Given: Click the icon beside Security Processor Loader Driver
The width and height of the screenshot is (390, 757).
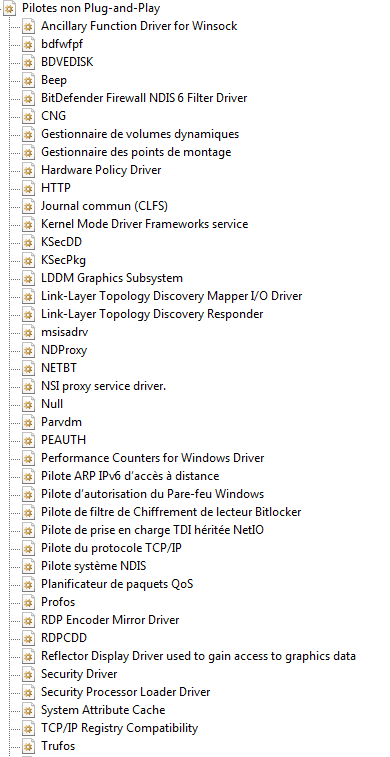Looking at the screenshot, I should [28, 693].
